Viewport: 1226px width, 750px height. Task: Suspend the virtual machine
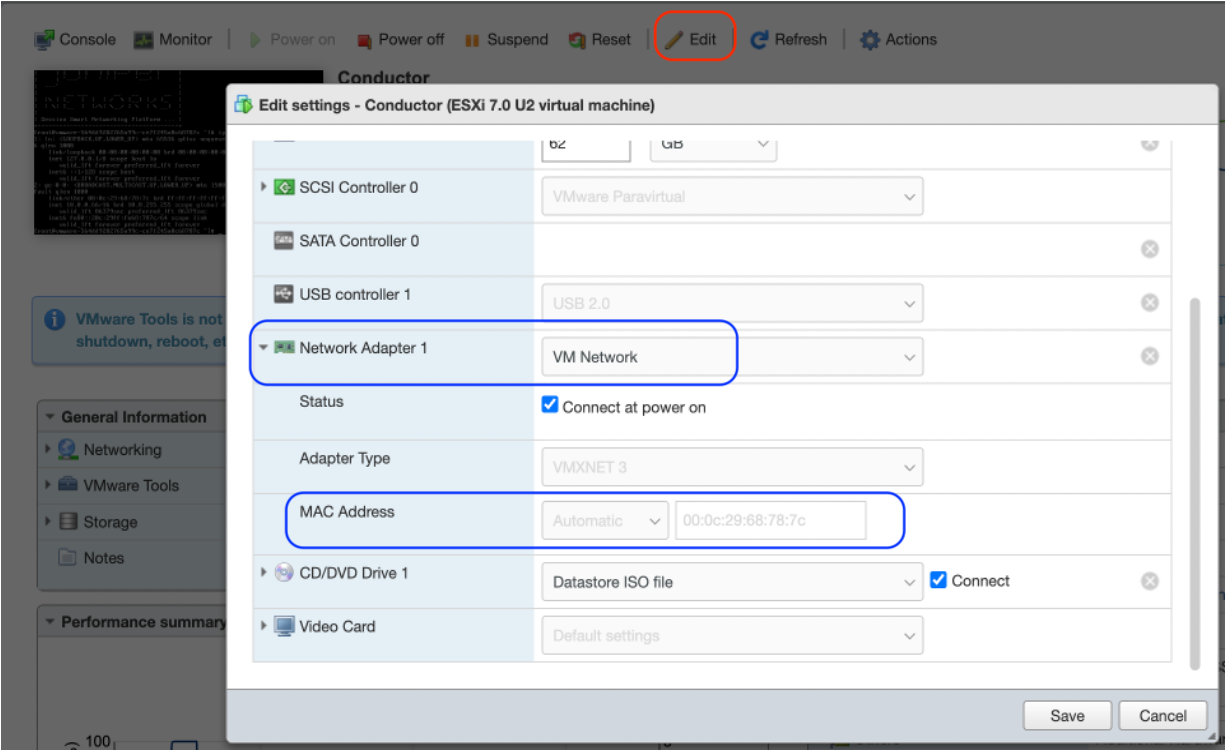pyautogui.click(x=505, y=40)
